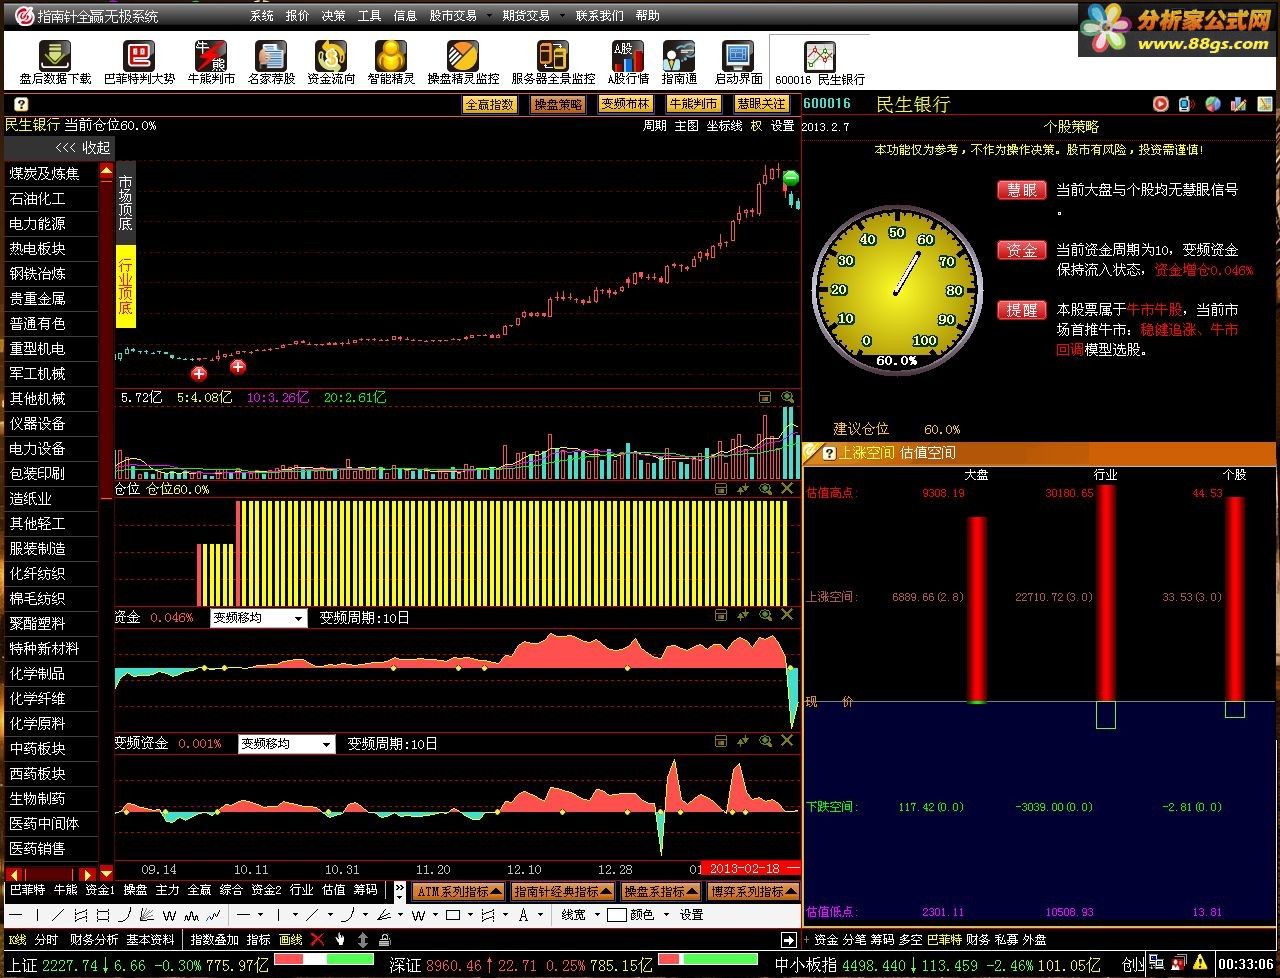Select 筹码 indicator tab
The image size is (1280, 978).
(365, 890)
